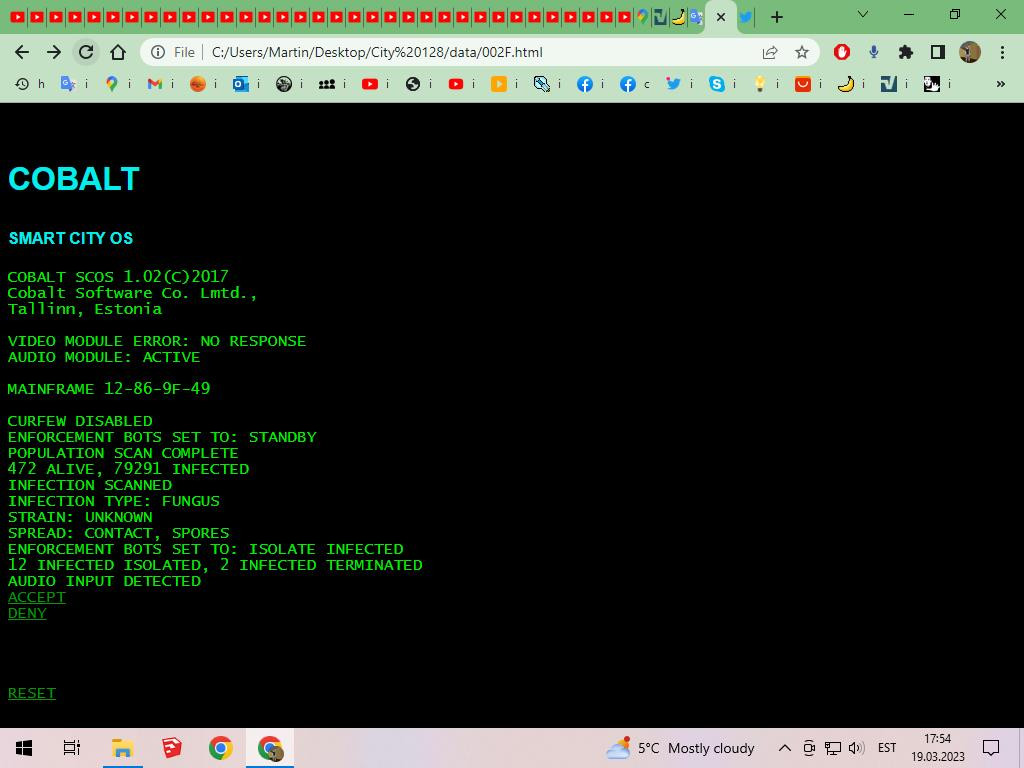The width and height of the screenshot is (1024, 768).
Task: Reload the page with the refresh button
Action: [86, 52]
